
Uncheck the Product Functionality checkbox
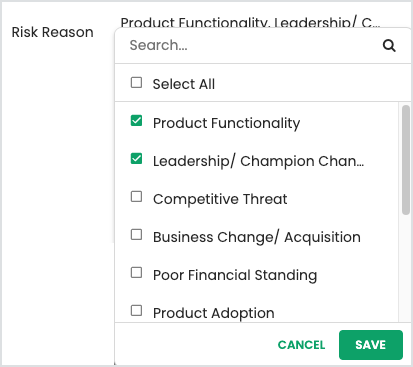136,121
